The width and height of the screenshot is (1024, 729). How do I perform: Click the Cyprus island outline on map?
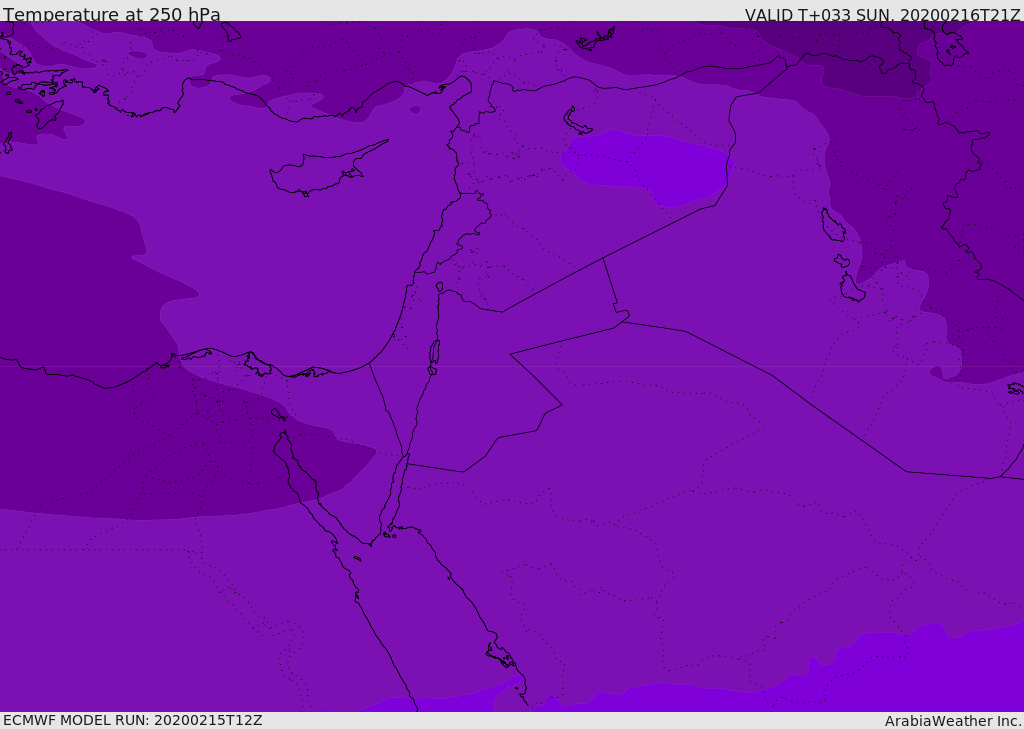(x=329, y=168)
